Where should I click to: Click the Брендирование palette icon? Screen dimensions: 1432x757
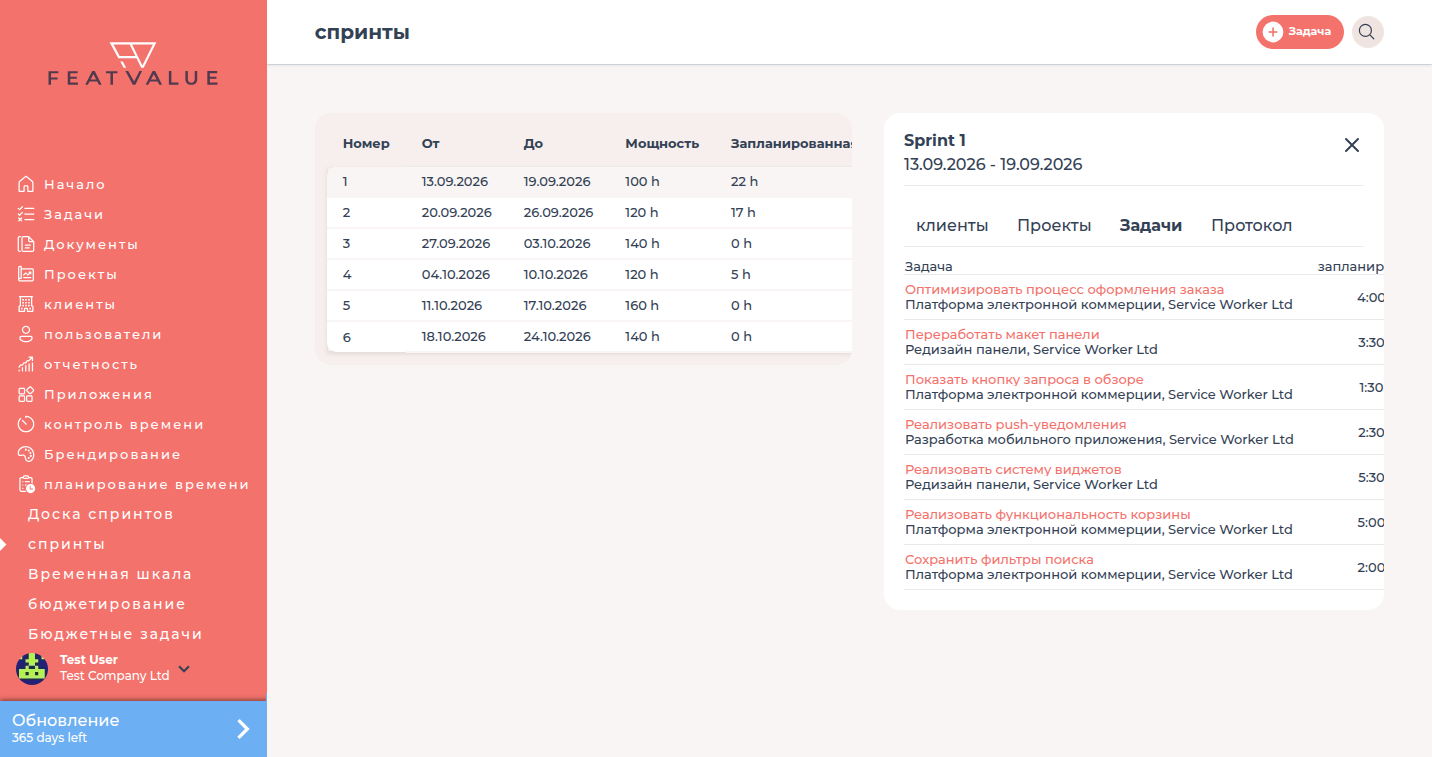point(27,454)
